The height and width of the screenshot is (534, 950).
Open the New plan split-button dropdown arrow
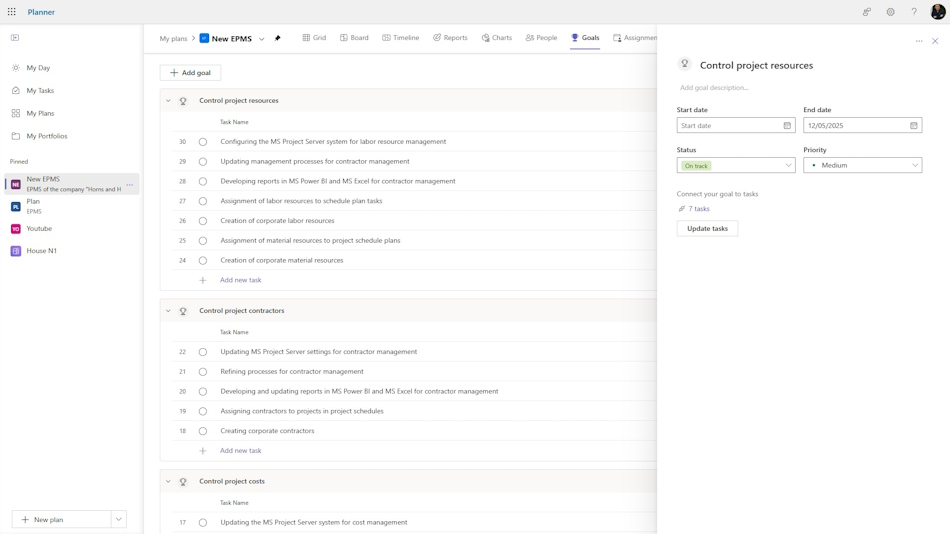click(x=119, y=519)
